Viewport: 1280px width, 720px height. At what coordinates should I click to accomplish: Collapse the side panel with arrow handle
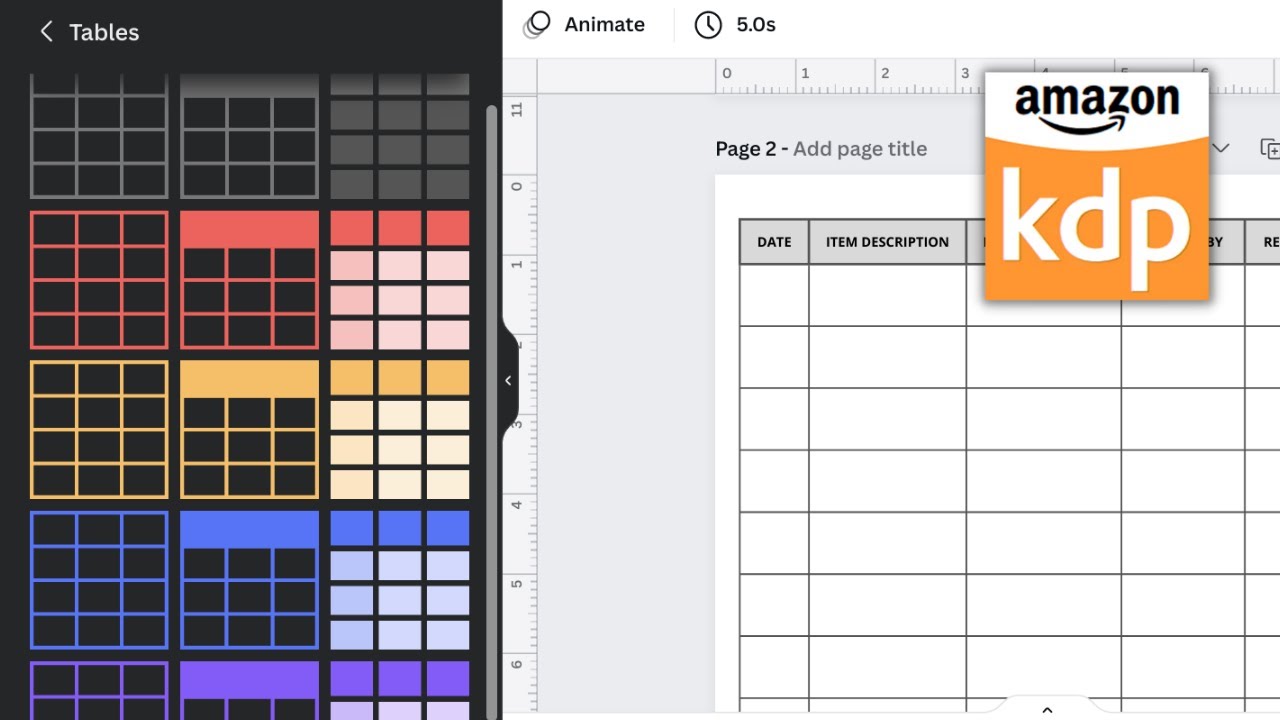coord(508,380)
